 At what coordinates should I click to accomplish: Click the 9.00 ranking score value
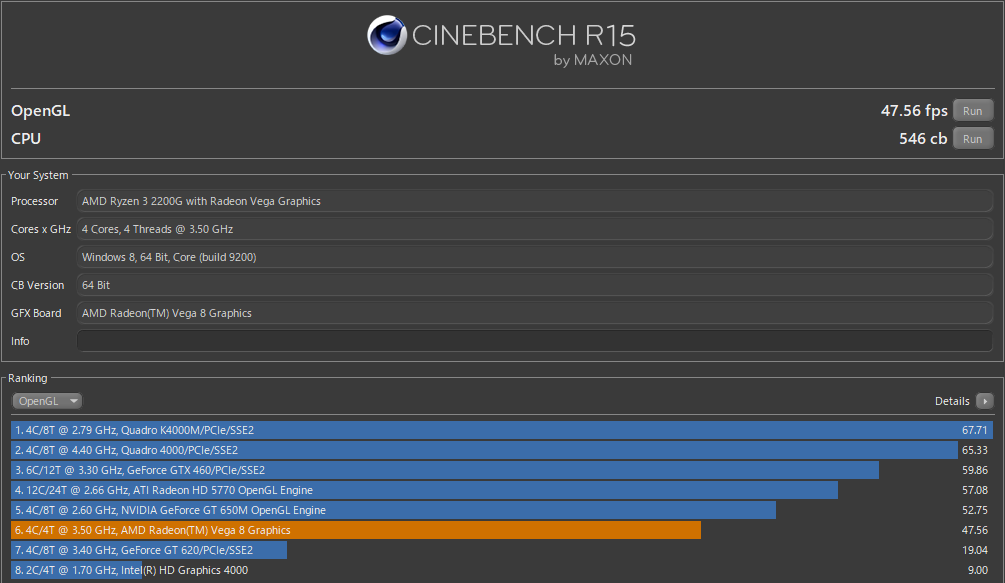click(977, 570)
